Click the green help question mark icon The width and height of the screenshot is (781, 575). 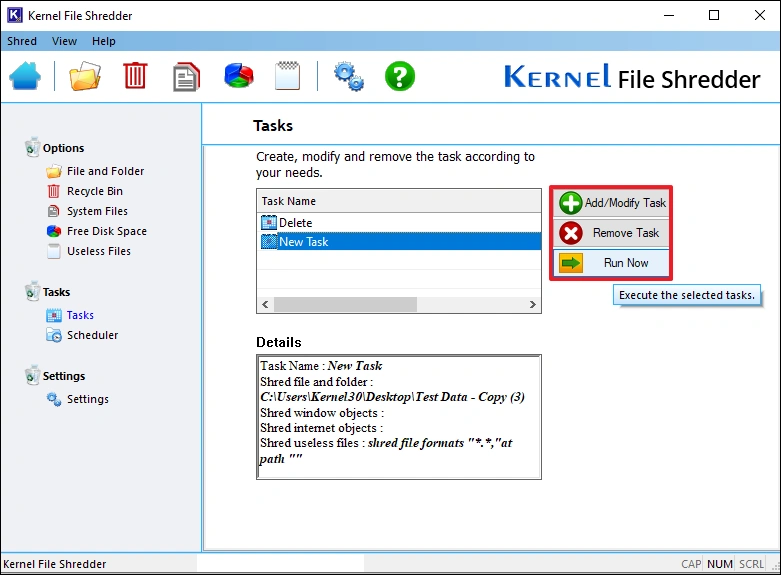point(400,76)
